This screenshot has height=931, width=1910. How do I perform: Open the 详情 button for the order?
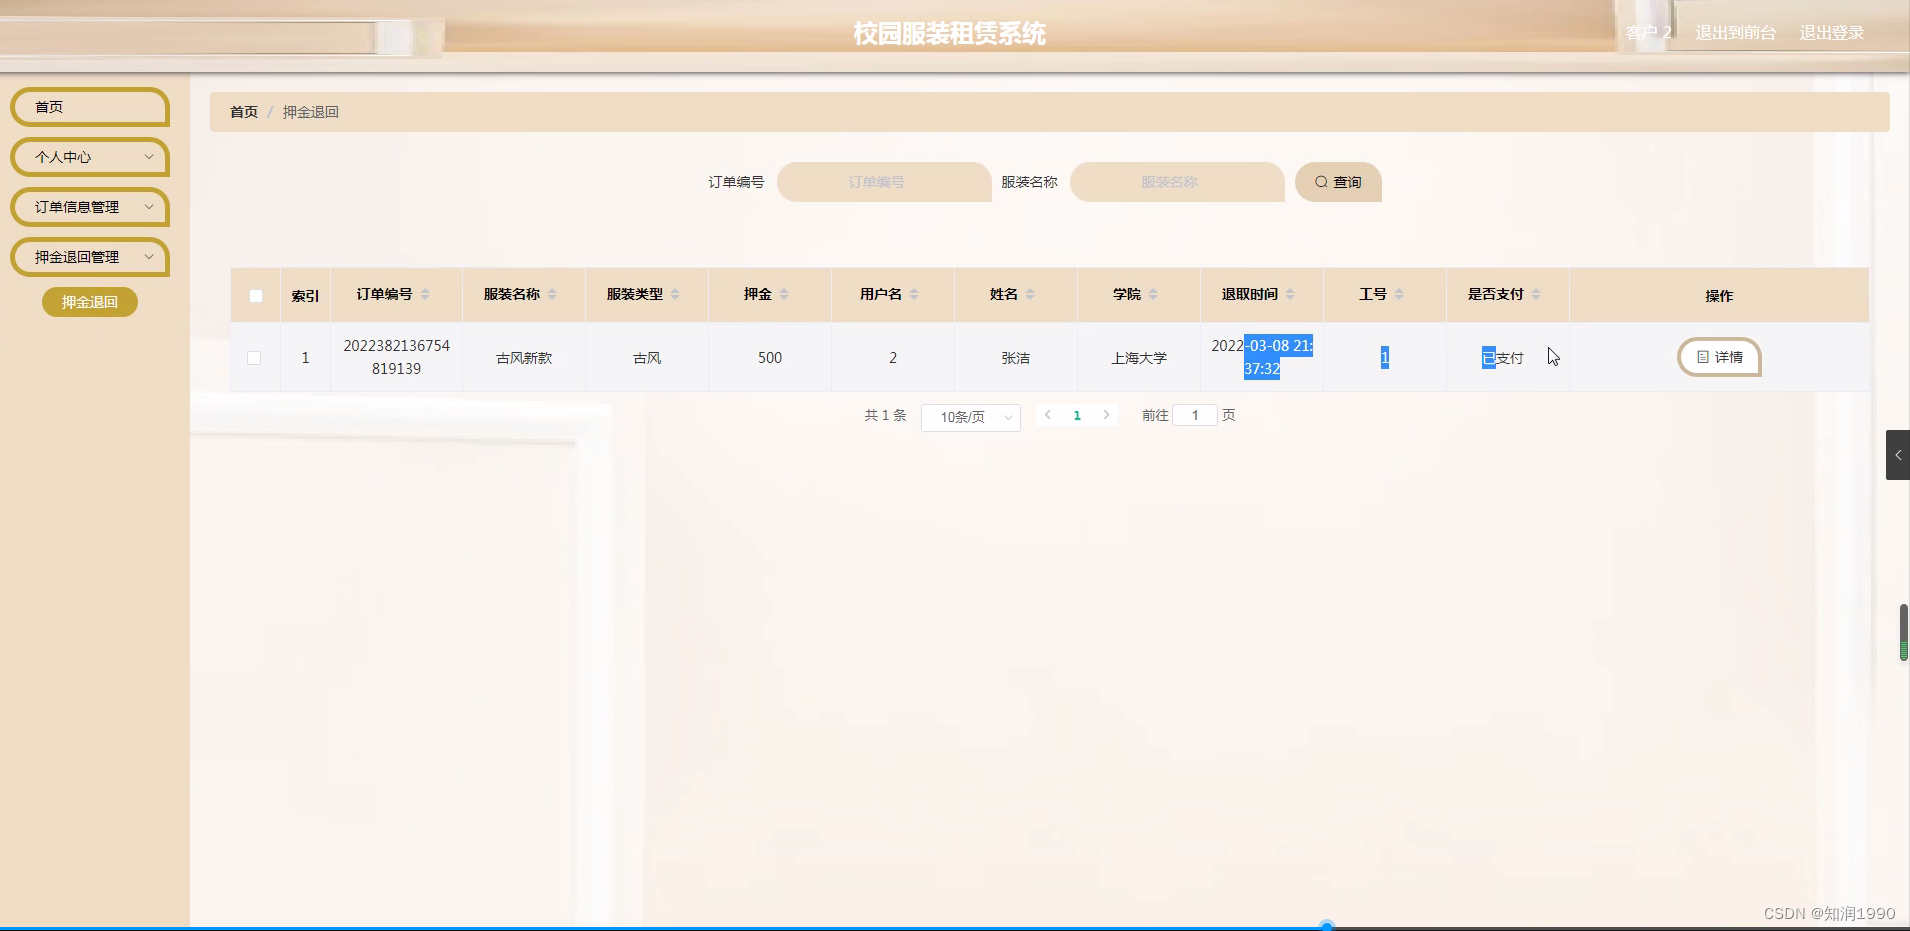[x=1719, y=357]
